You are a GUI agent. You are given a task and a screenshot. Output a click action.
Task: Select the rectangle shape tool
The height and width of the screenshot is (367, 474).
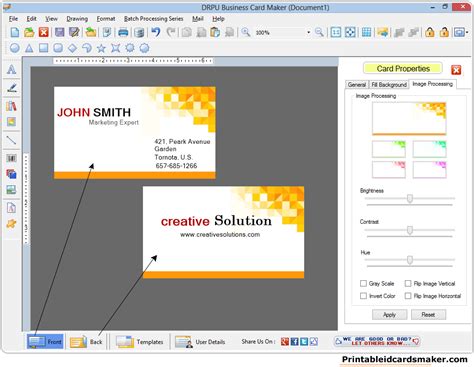point(43,48)
